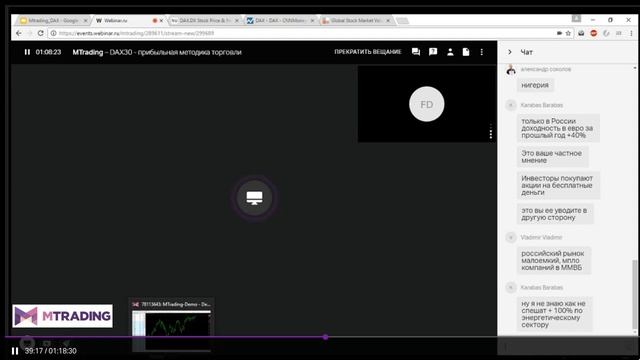
Task: Click the российский рынок малоемкий message
Action: tap(554, 260)
